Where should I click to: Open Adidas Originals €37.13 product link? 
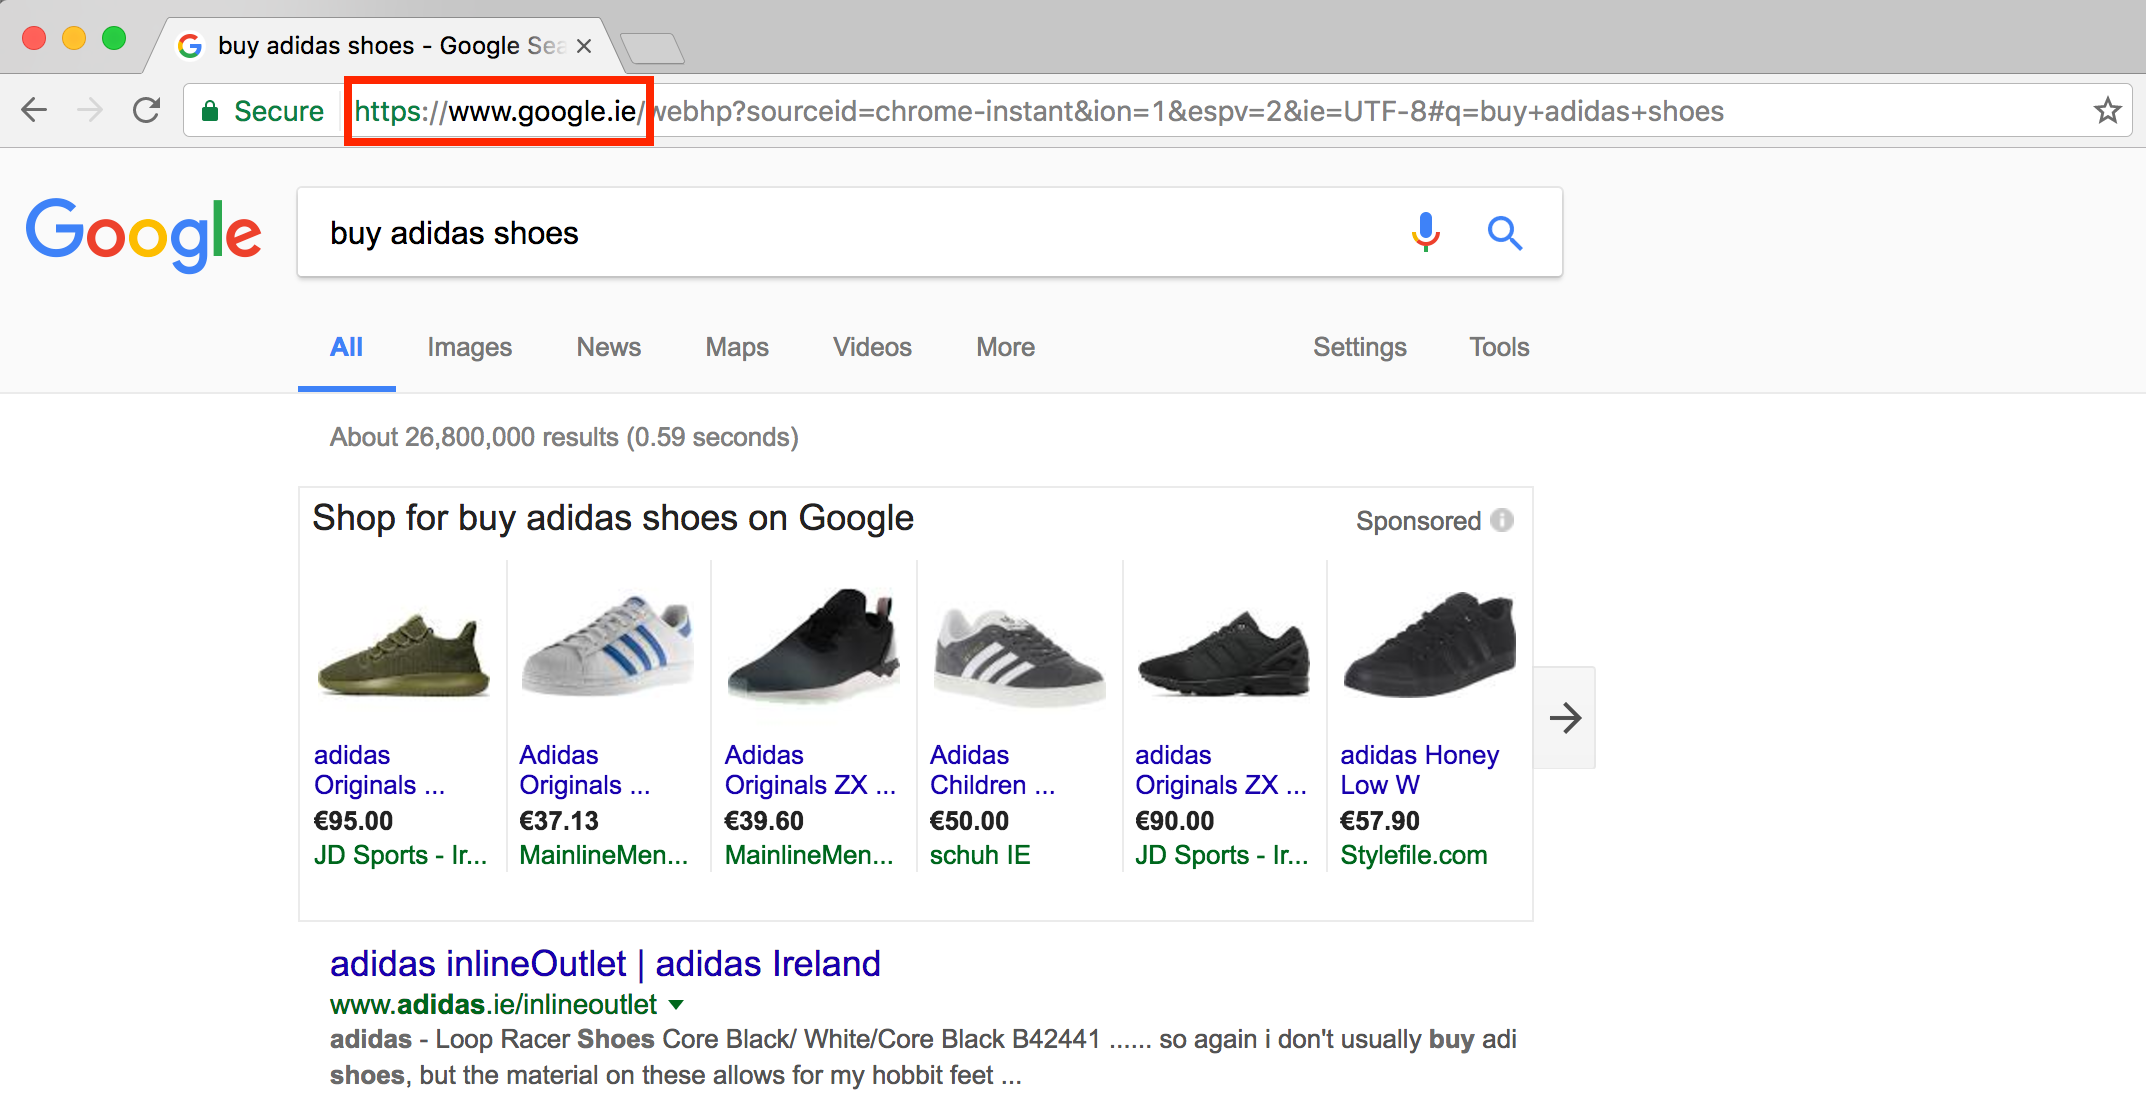click(585, 770)
